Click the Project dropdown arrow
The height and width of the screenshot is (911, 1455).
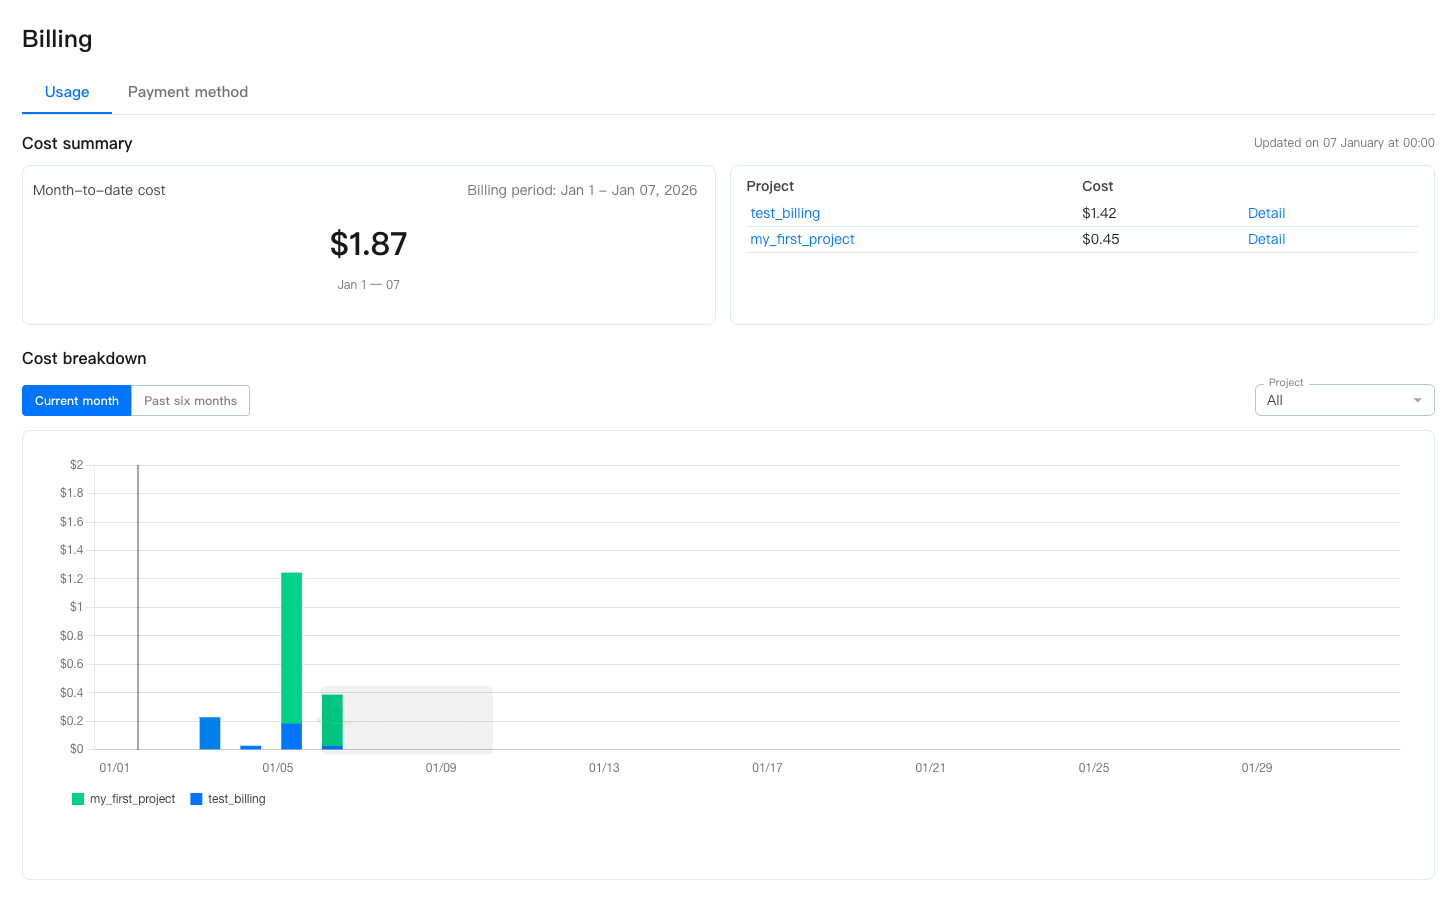(1417, 400)
